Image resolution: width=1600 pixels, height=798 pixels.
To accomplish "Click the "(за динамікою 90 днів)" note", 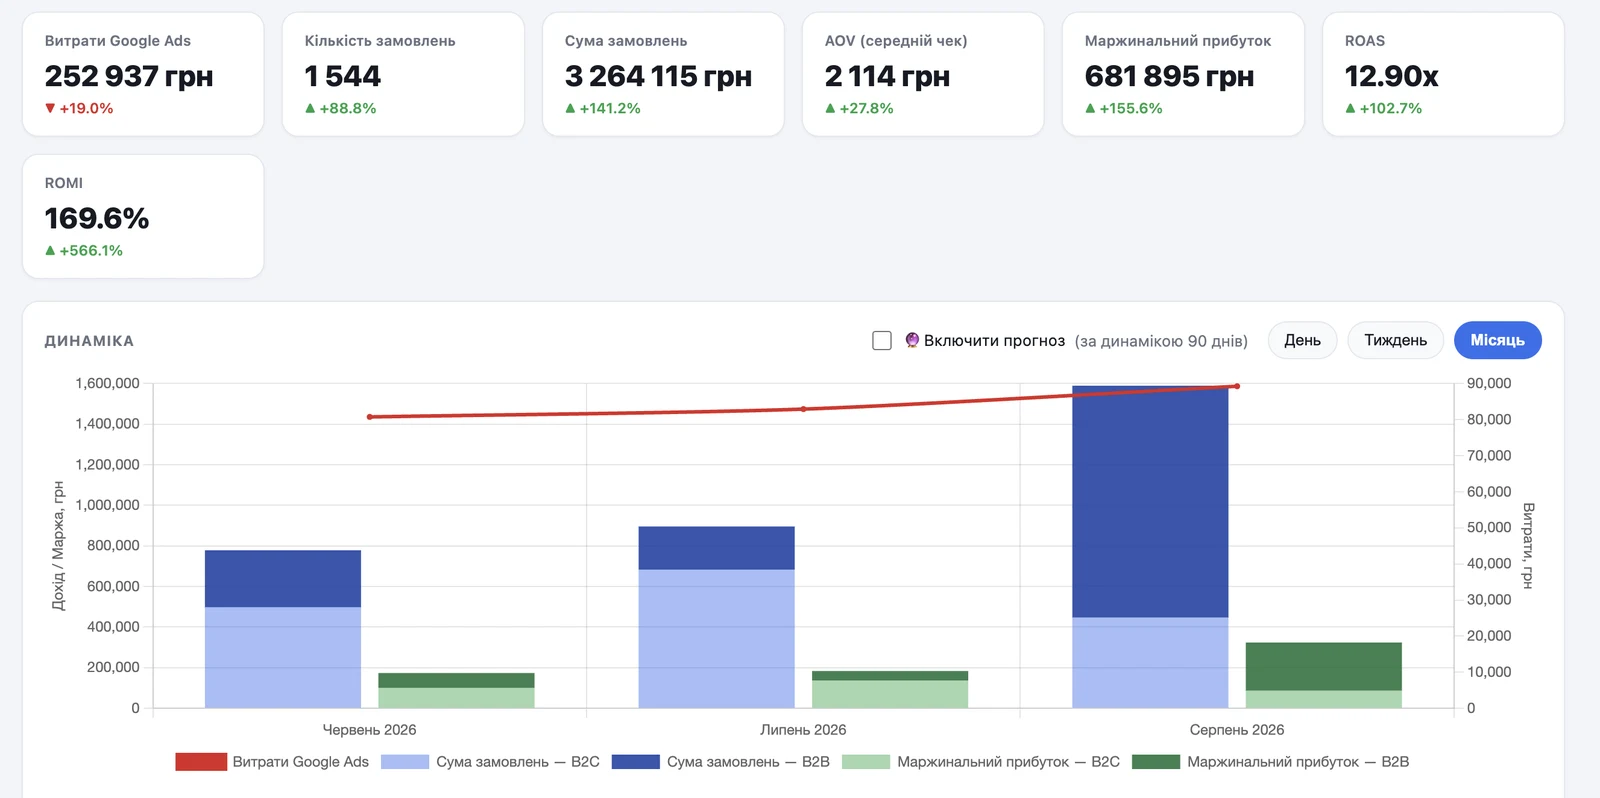I will point(1161,341).
